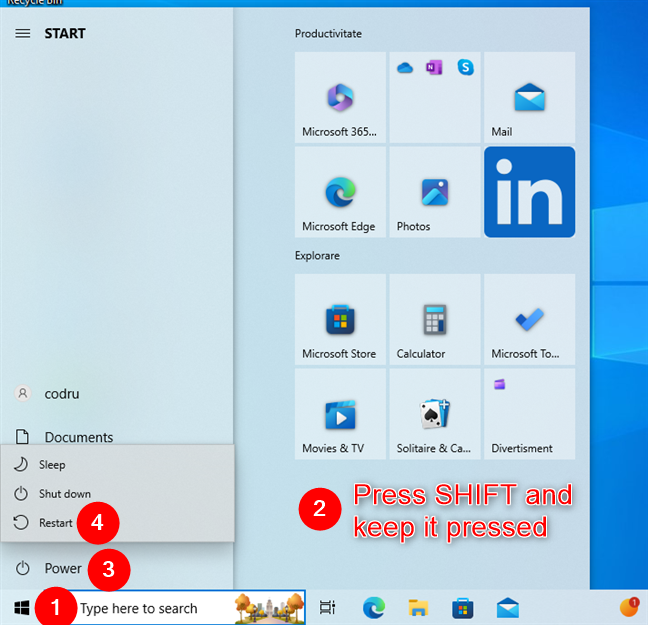This screenshot has width=648, height=625.
Task: Open the LinkedIn tile
Action: point(529,192)
